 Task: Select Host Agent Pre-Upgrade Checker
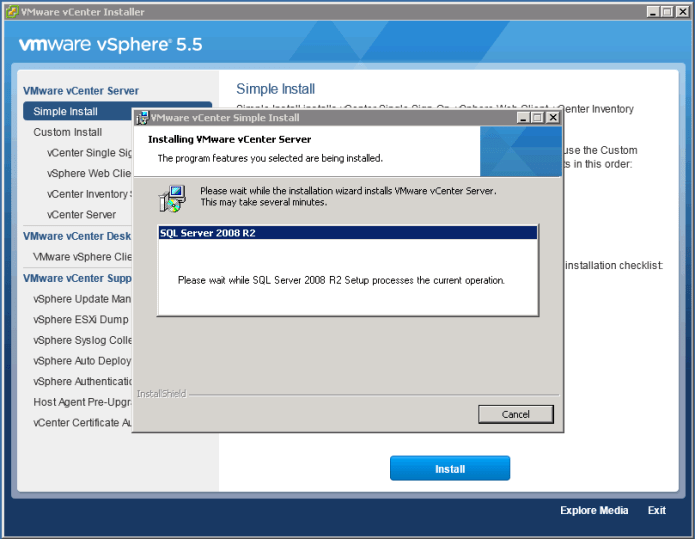pyautogui.click(x=82, y=402)
